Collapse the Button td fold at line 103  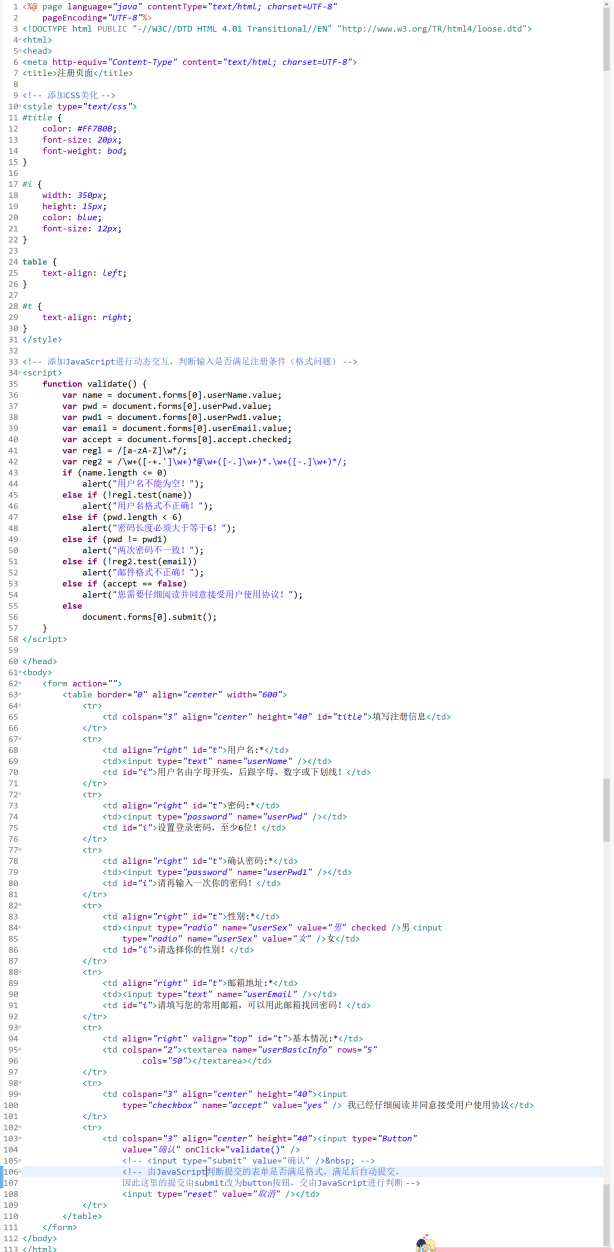point(20,1139)
